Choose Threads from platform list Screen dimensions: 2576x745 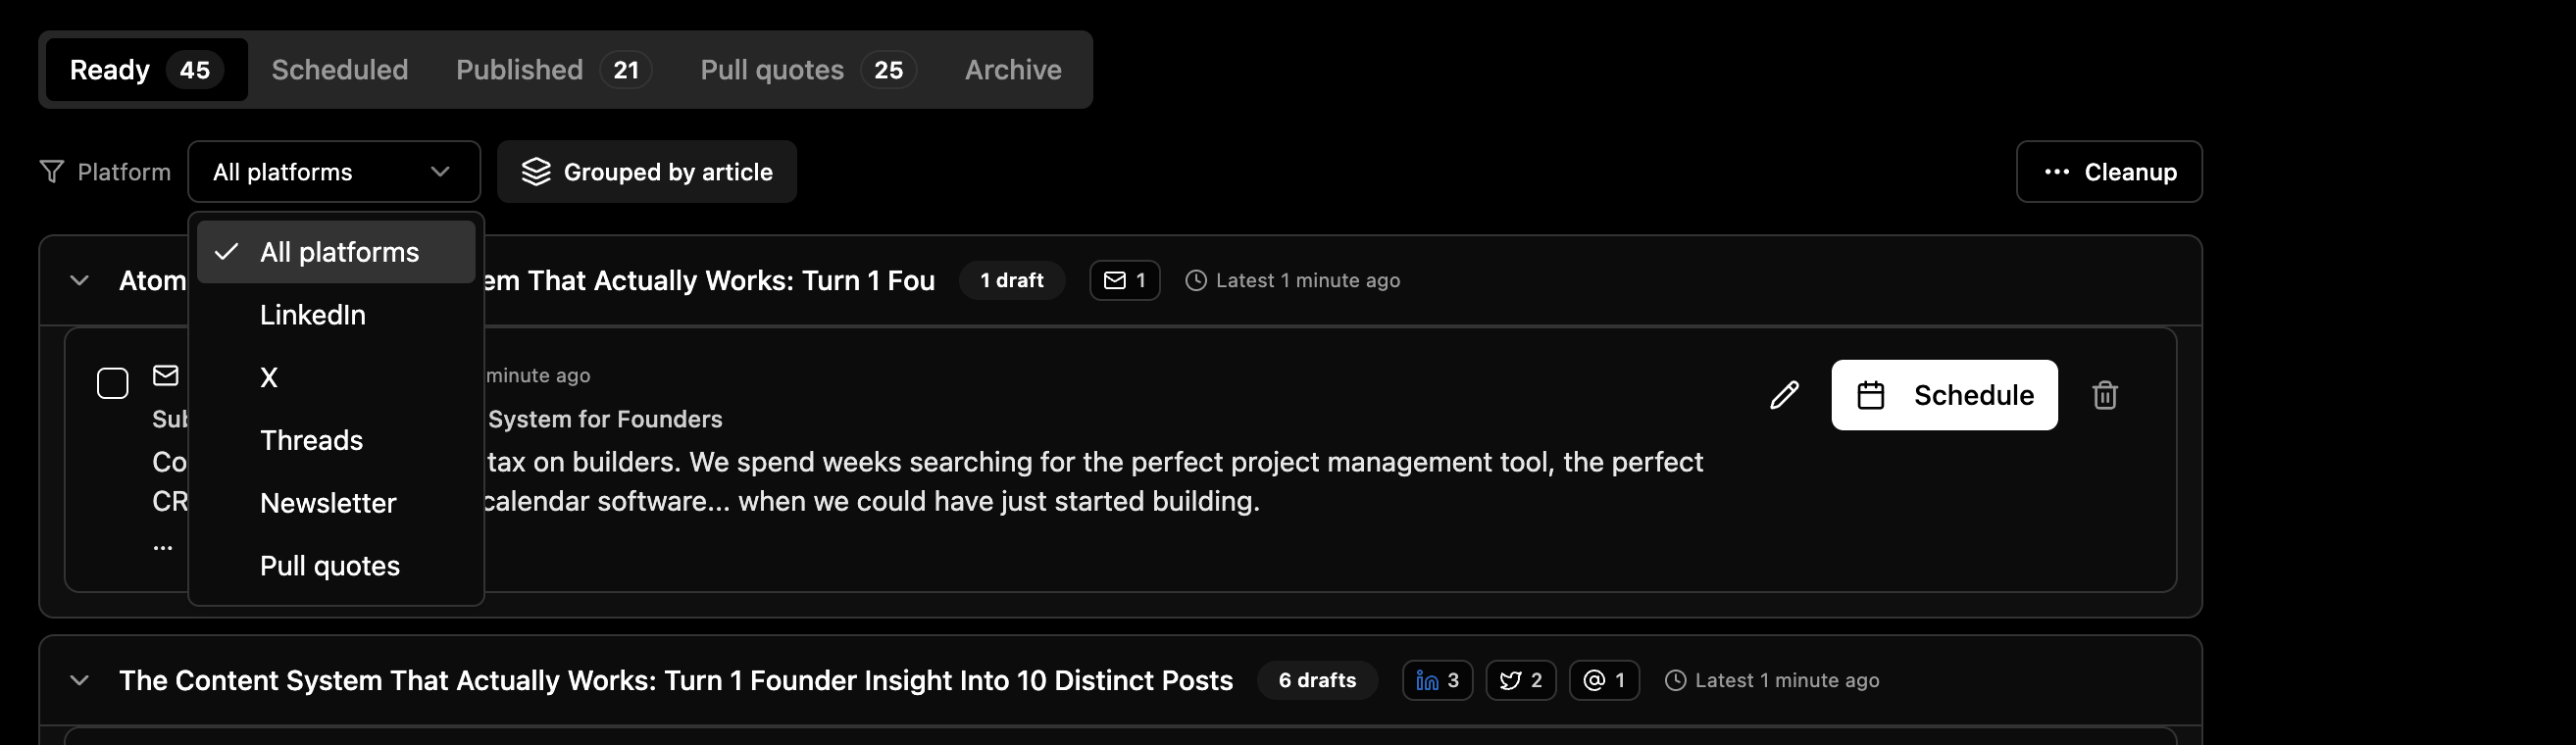pyautogui.click(x=336, y=441)
